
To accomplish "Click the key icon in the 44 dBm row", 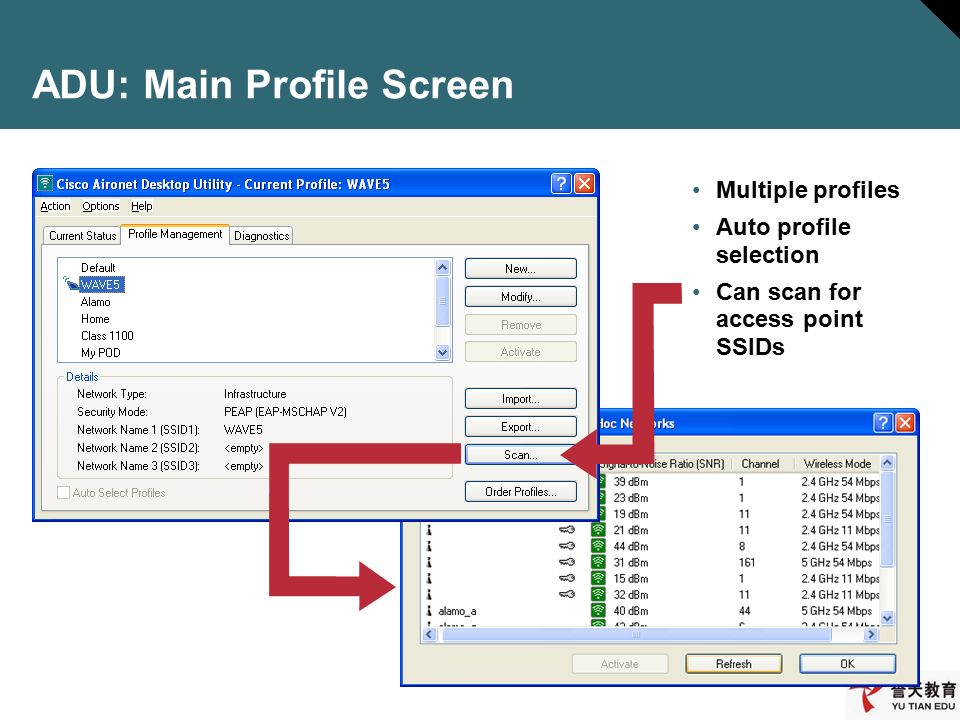I will coord(567,546).
